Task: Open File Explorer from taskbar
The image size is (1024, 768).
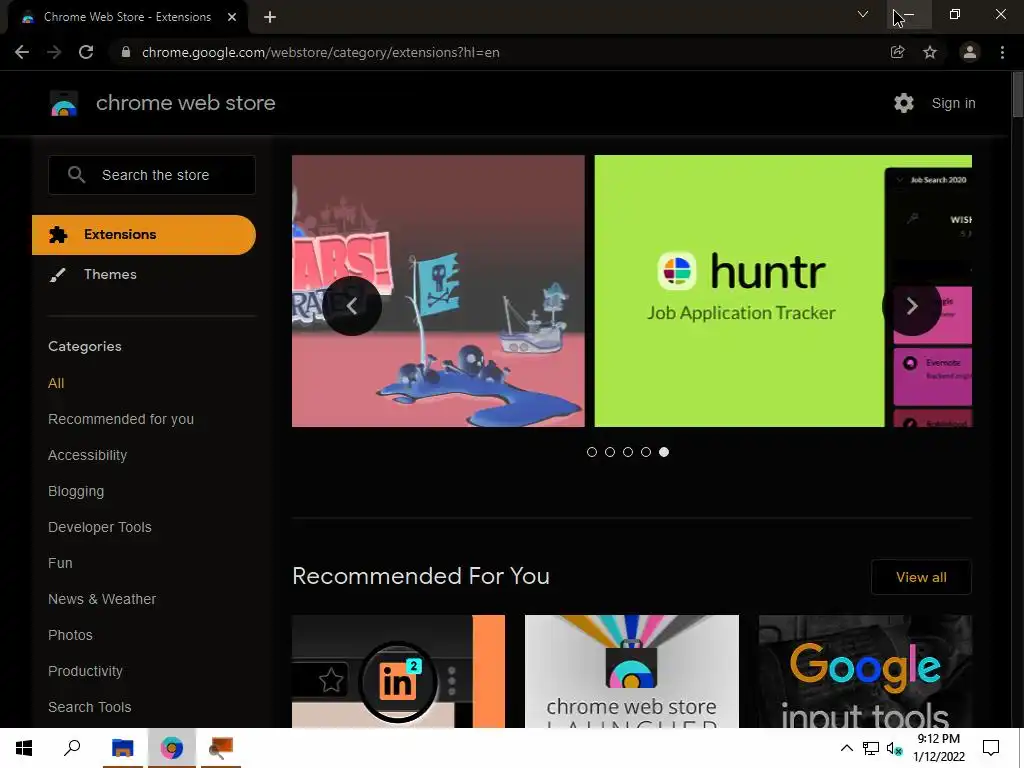Action: tap(123, 748)
